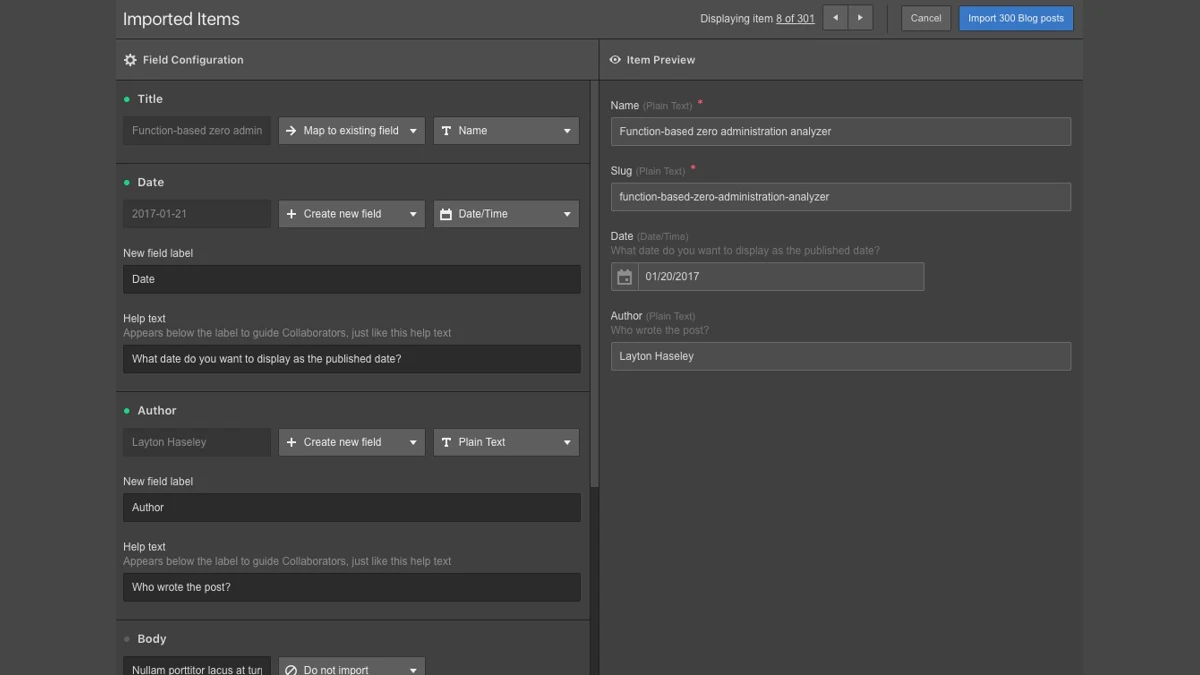
Task: Open the calendar icon beside 01/20/2017
Action: coord(625,277)
